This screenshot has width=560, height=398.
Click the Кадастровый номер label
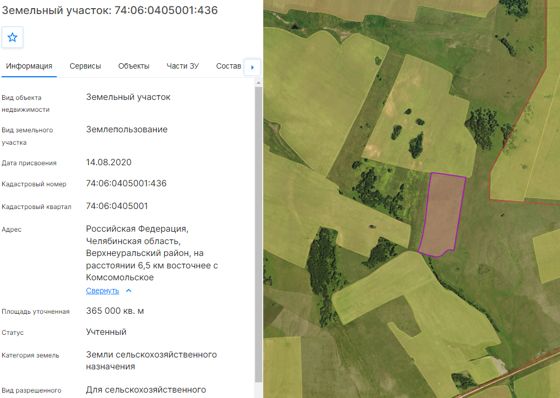(x=34, y=184)
